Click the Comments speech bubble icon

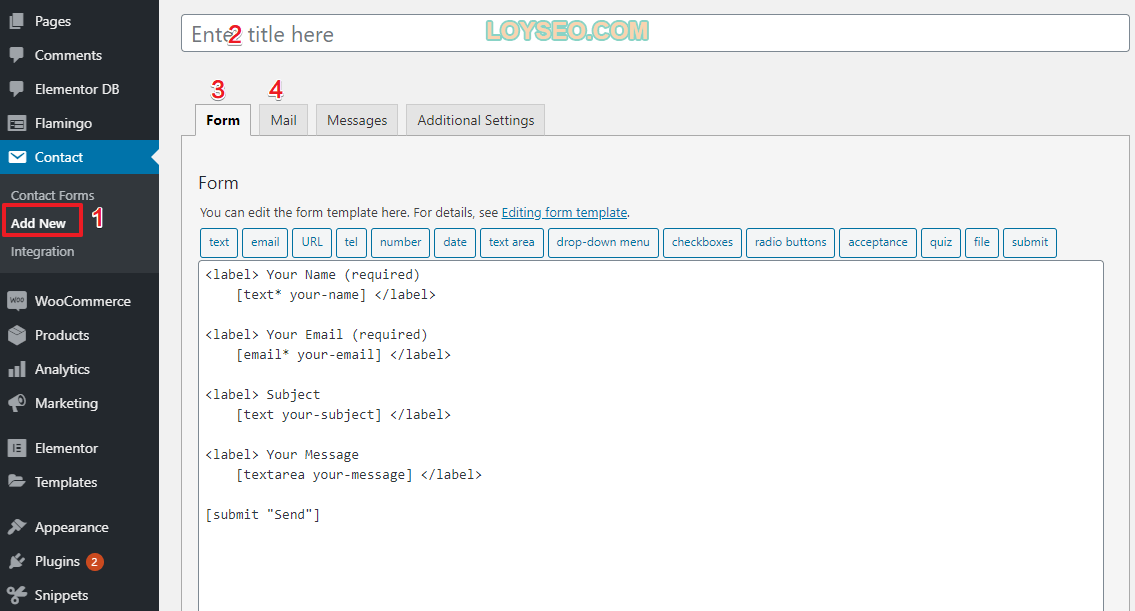point(17,55)
